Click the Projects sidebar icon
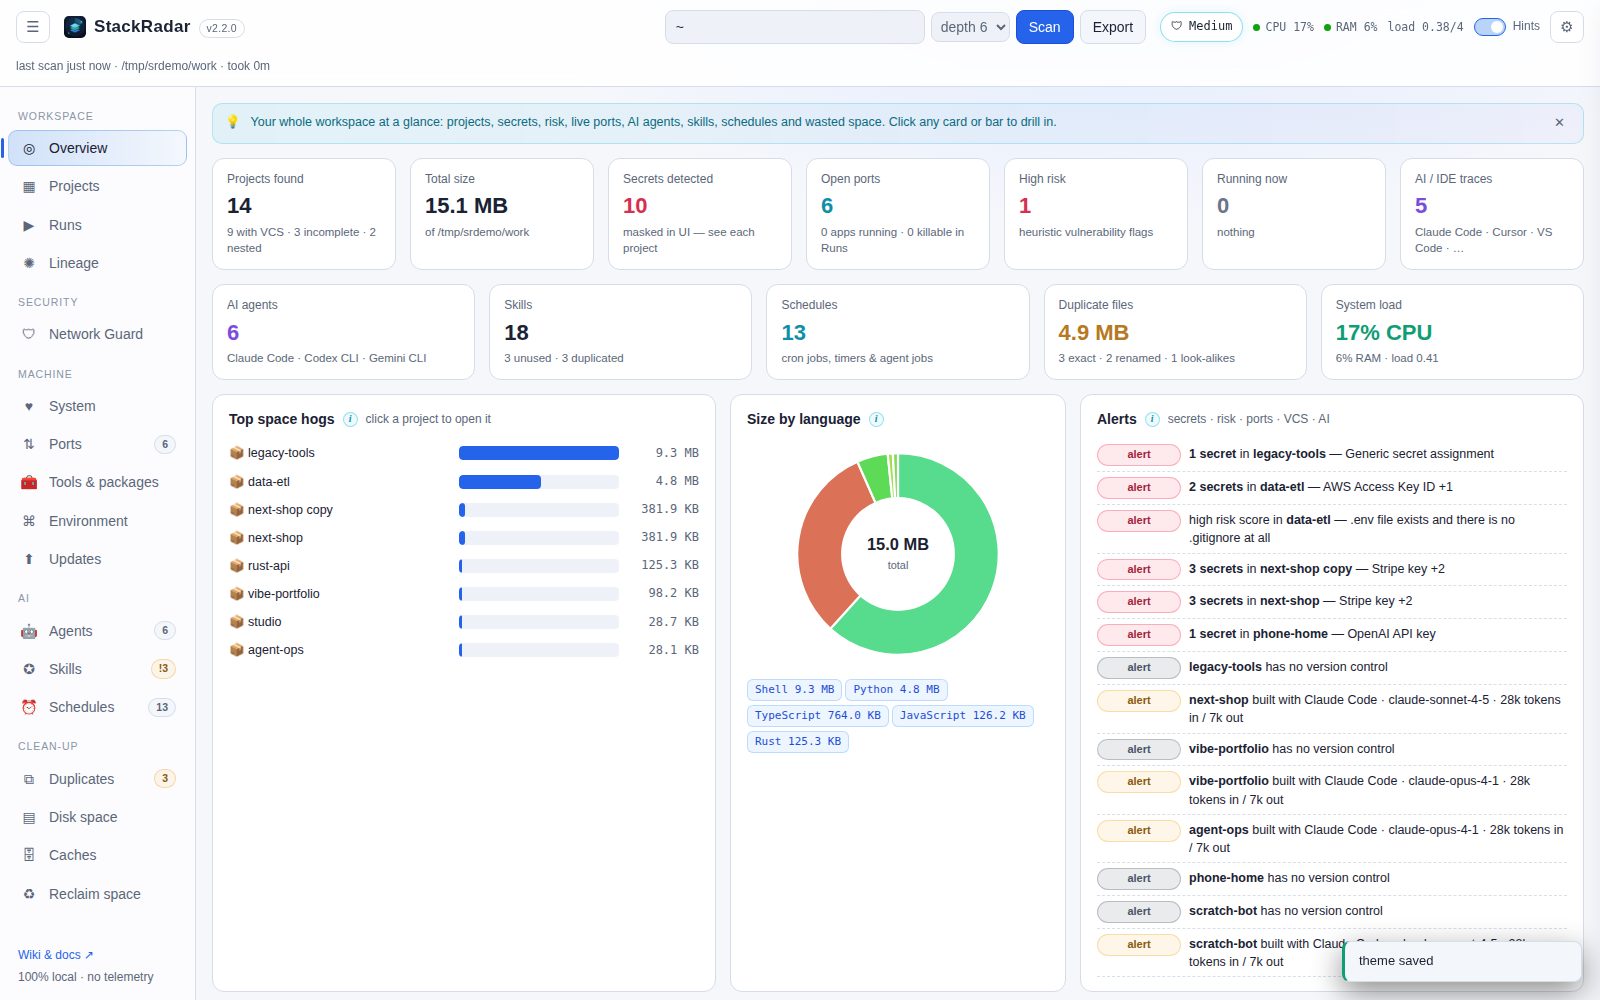Image resolution: width=1600 pixels, height=1000 pixels. (x=29, y=186)
